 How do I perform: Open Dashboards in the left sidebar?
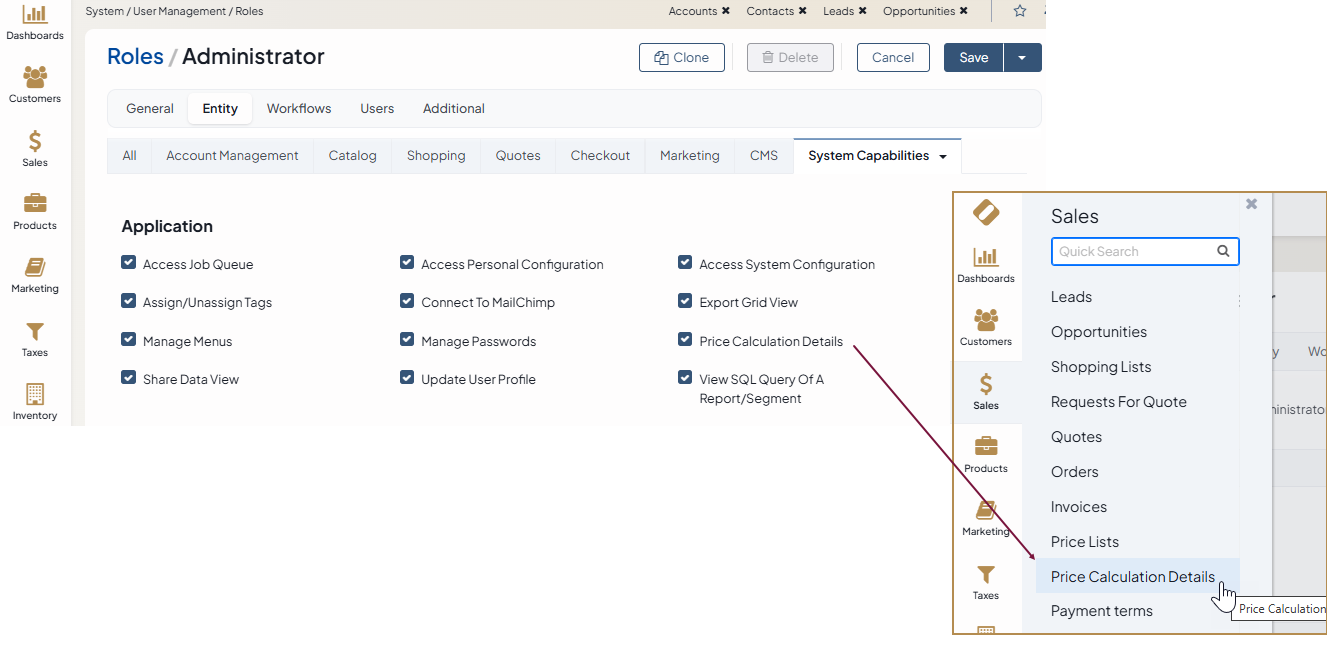35,22
